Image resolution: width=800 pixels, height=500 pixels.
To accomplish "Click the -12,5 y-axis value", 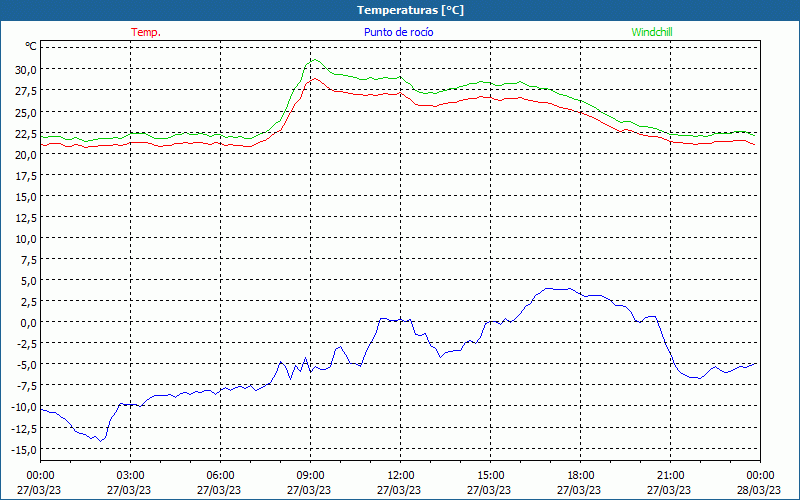I will [23, 429].
